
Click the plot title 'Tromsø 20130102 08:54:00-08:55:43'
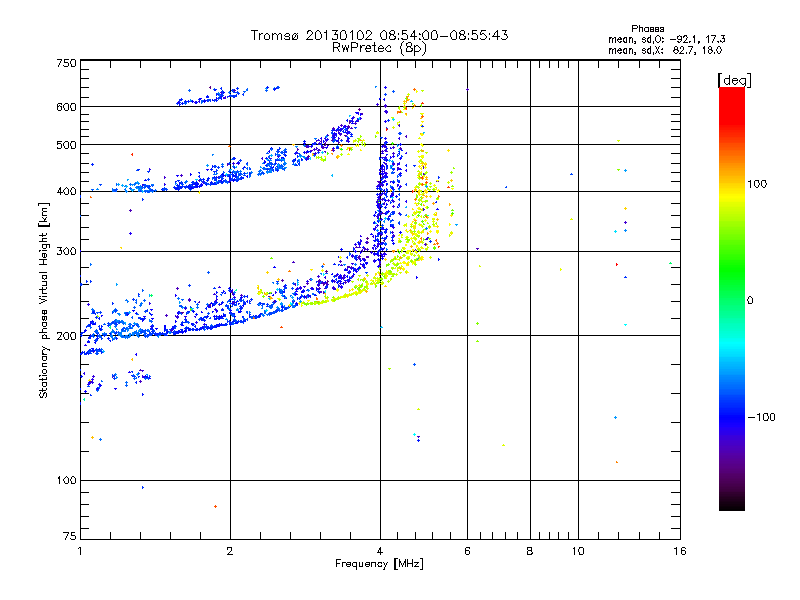tap(379, 35)
